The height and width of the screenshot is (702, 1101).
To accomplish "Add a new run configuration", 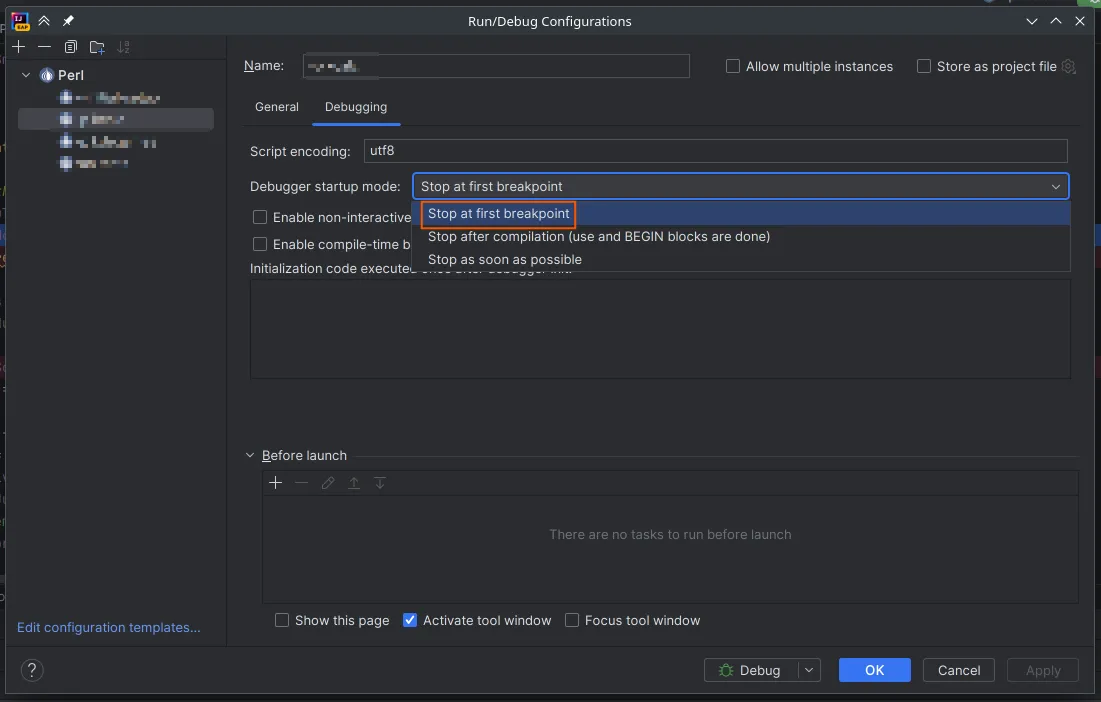I will coord(18,47).
